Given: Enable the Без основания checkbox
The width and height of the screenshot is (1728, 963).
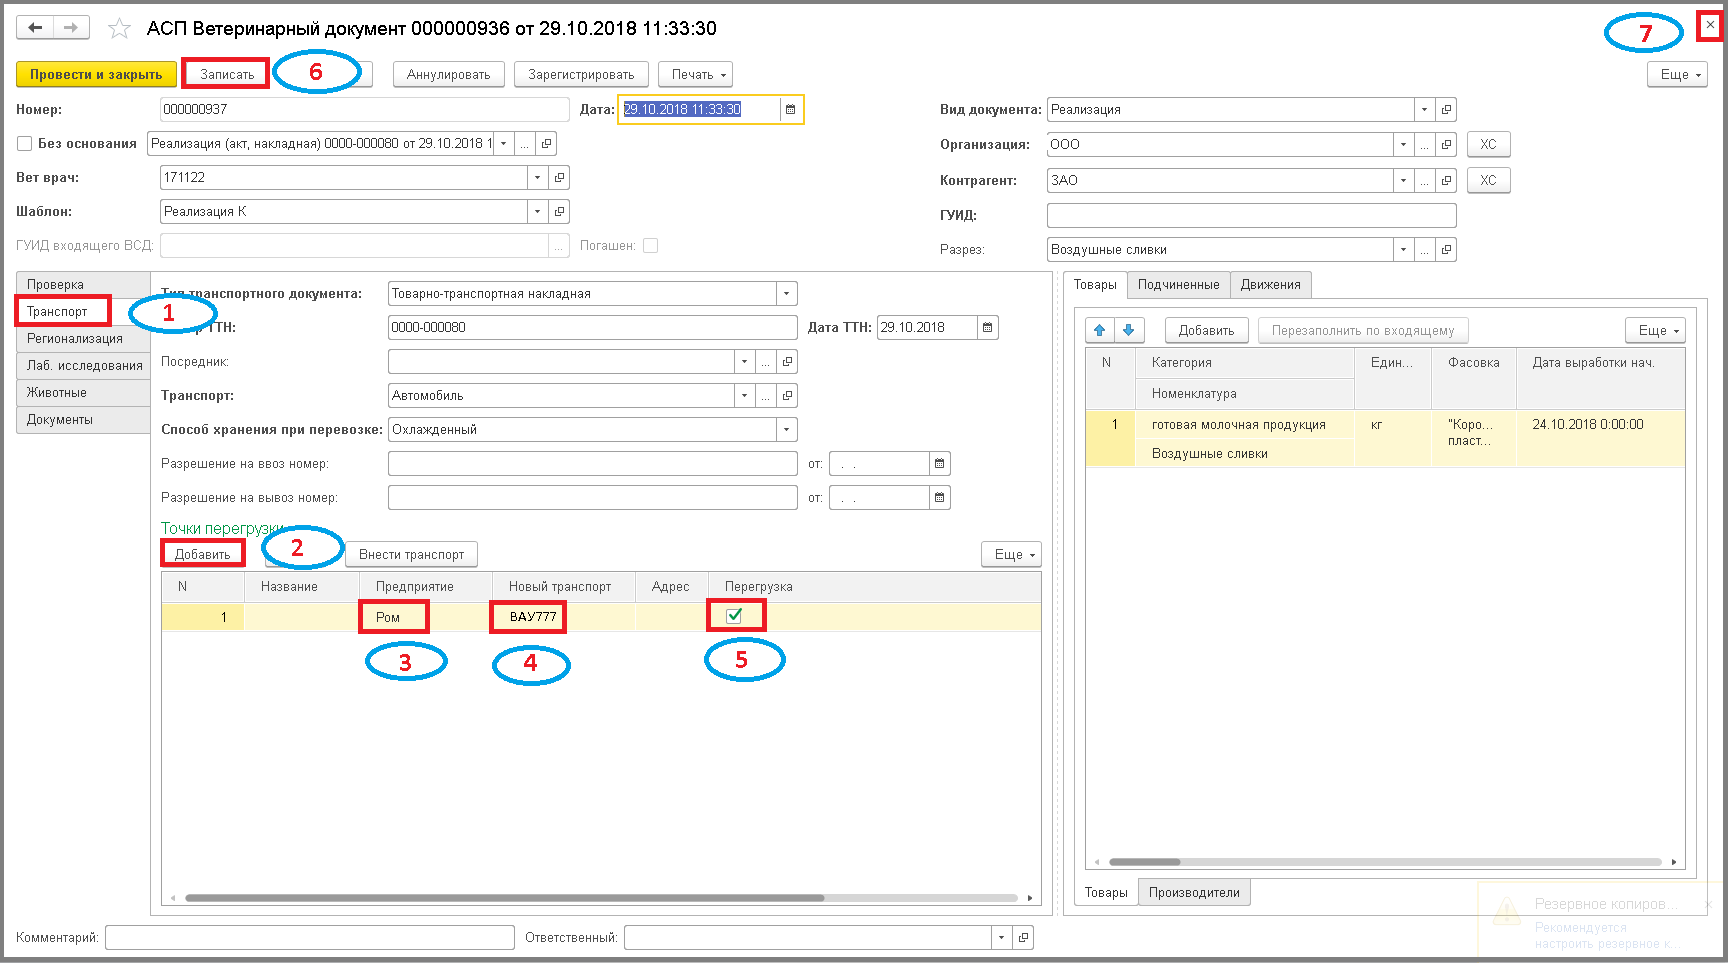Looking at the screenshot, I should (x=25, y=144).
